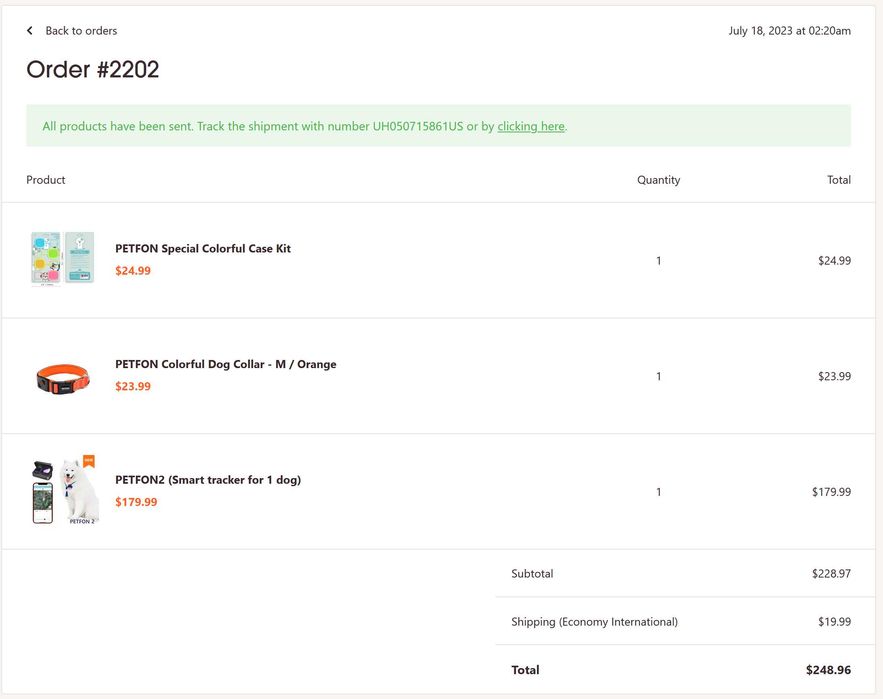883x699 pixels.
Task: Go to Back to orders
Action: tap(81, 31)
